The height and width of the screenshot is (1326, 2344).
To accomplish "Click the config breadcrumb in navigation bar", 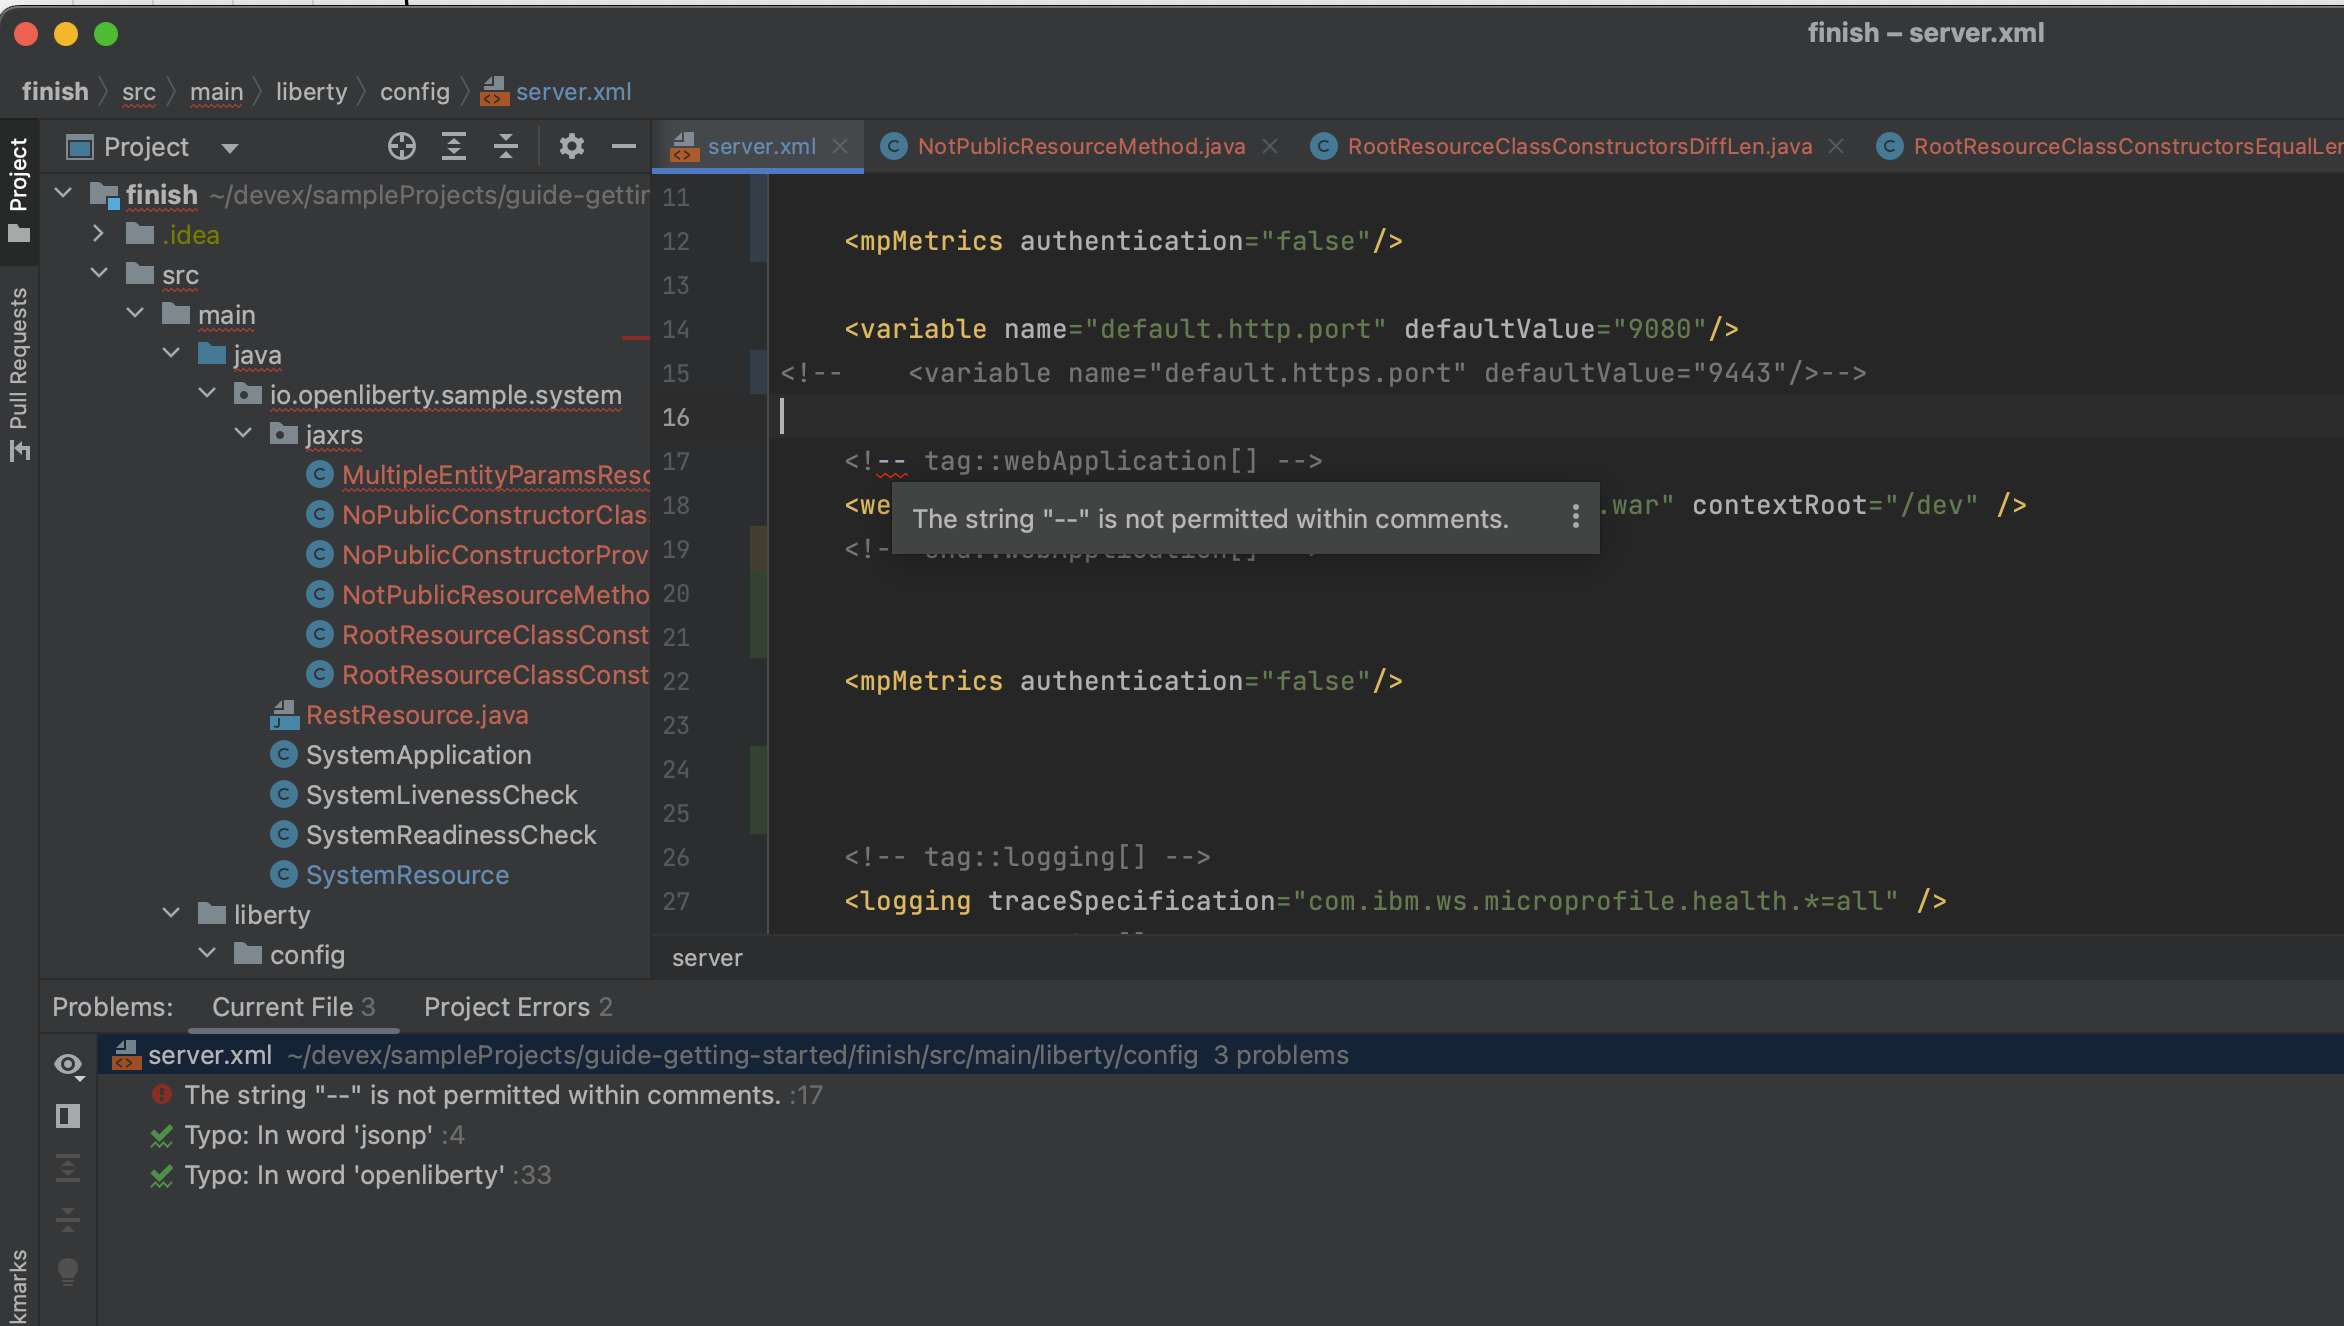I will click(x=414, y=91).
